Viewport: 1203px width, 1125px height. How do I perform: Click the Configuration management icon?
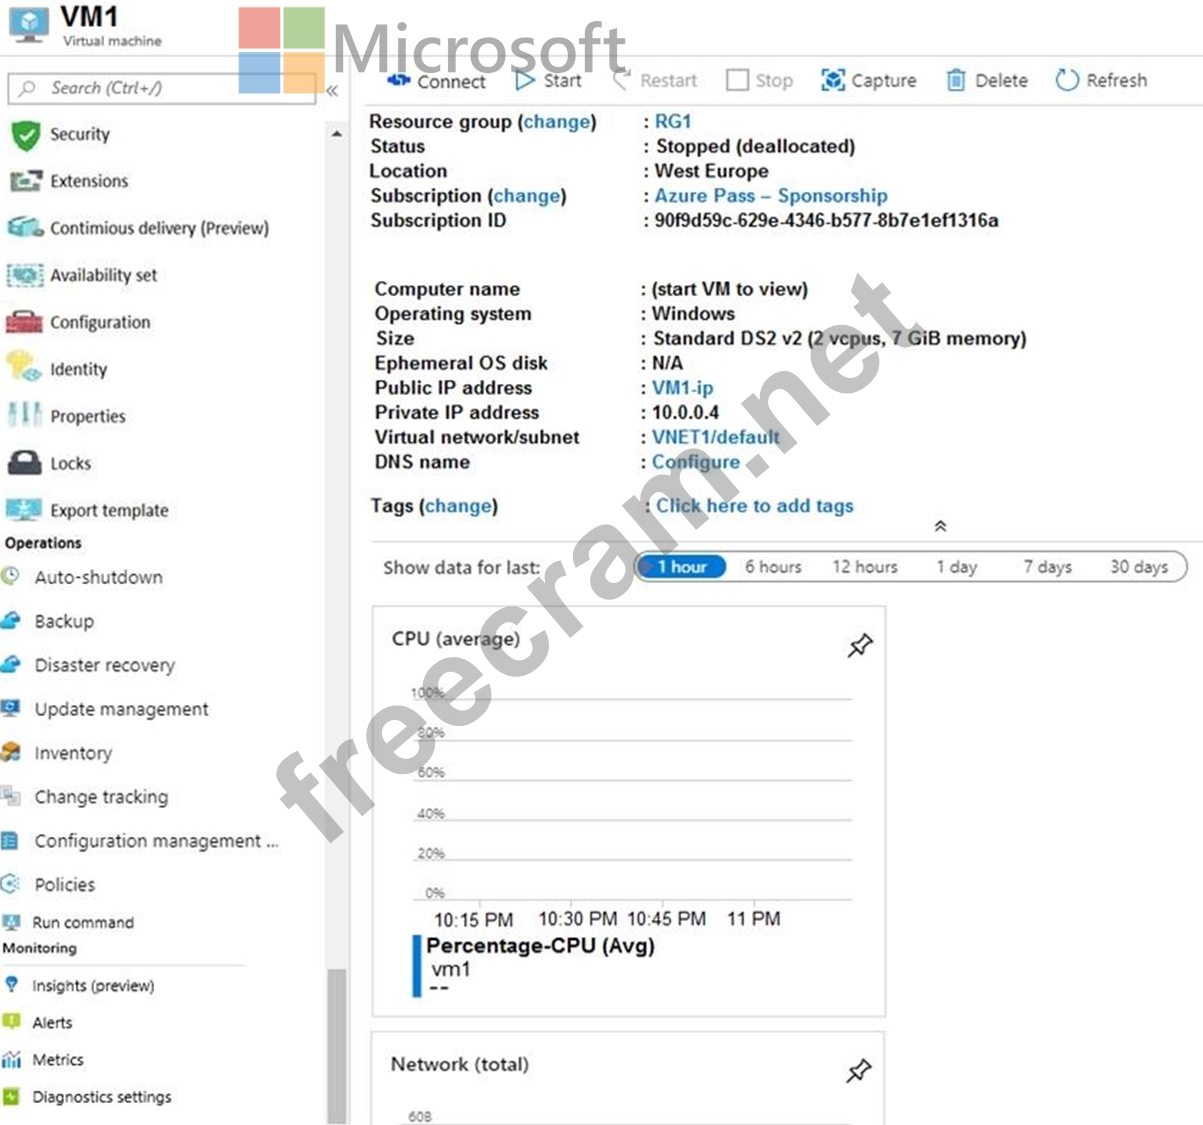point(11,840)
